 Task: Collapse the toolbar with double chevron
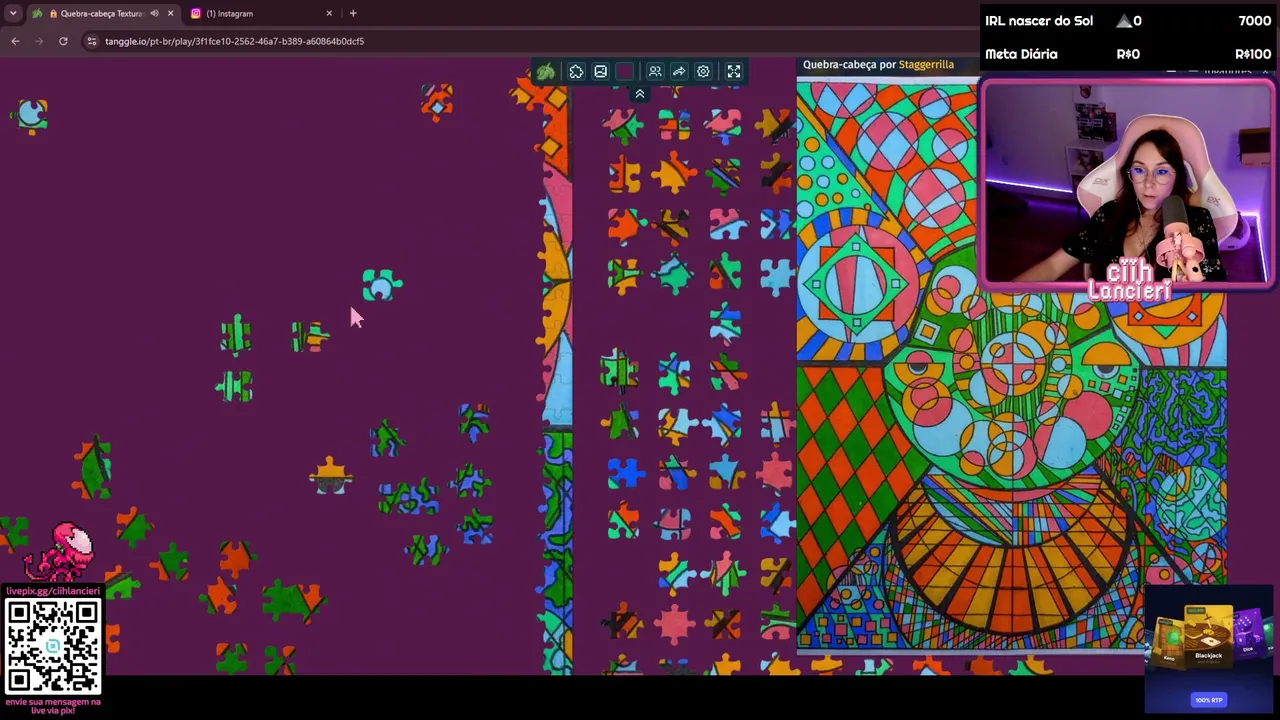[x=640, y=94]
